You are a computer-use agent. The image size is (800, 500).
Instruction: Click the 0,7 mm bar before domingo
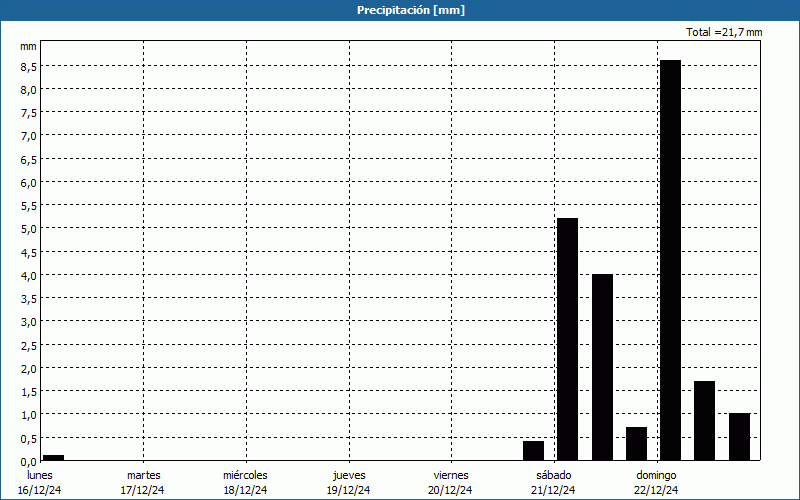pos(637,444)
